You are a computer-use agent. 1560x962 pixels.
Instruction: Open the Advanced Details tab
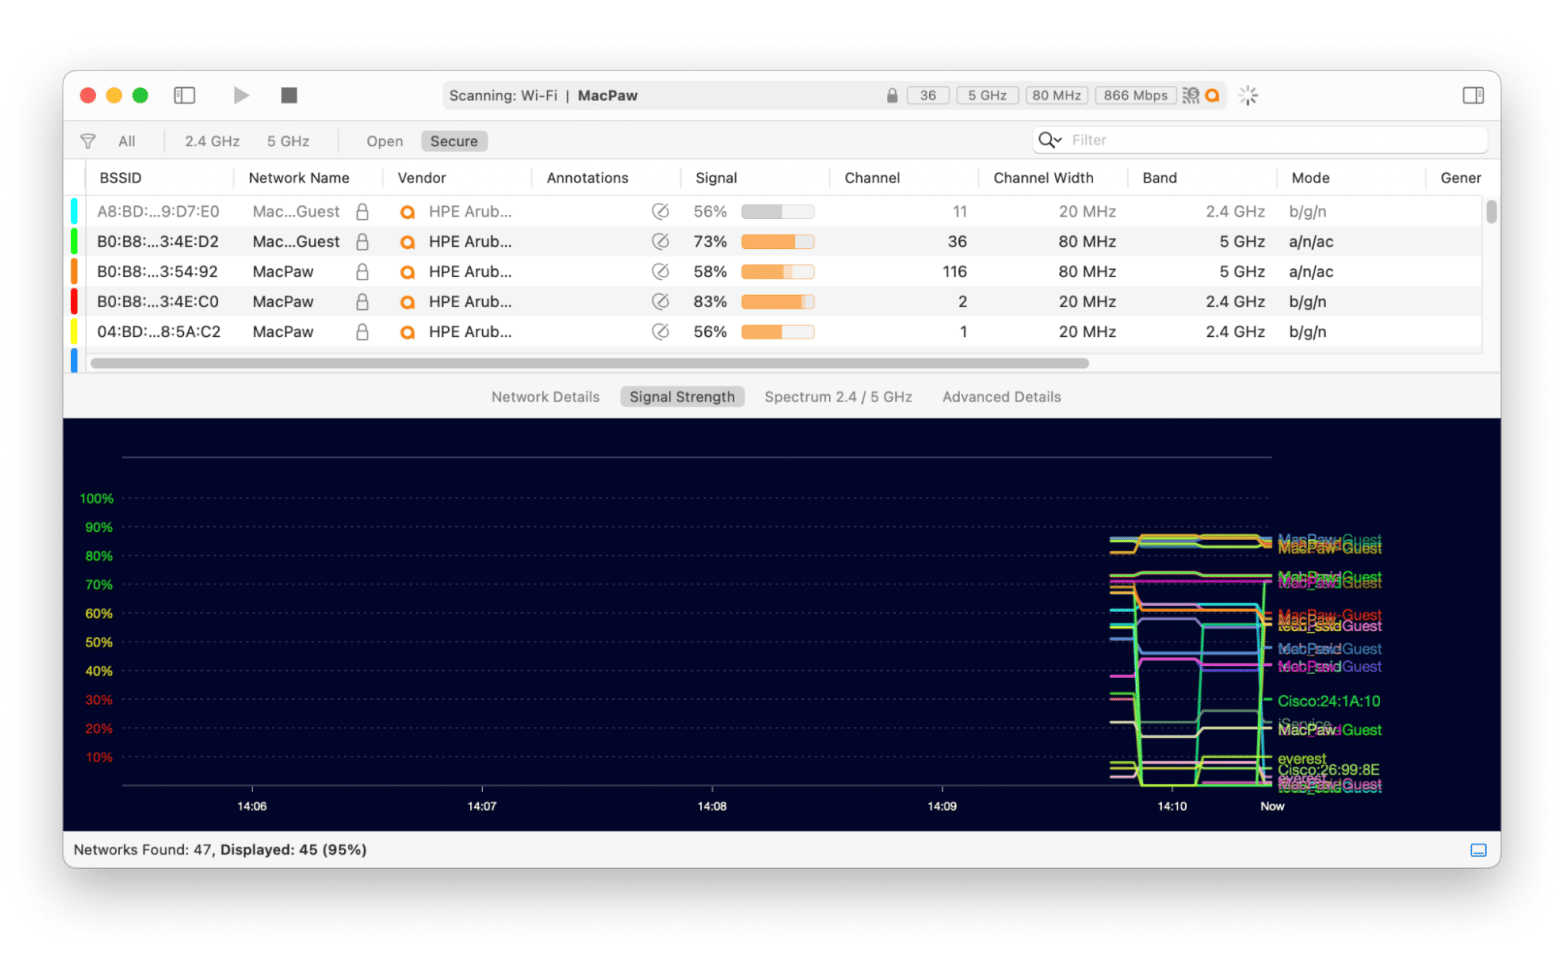(1001, 397)
